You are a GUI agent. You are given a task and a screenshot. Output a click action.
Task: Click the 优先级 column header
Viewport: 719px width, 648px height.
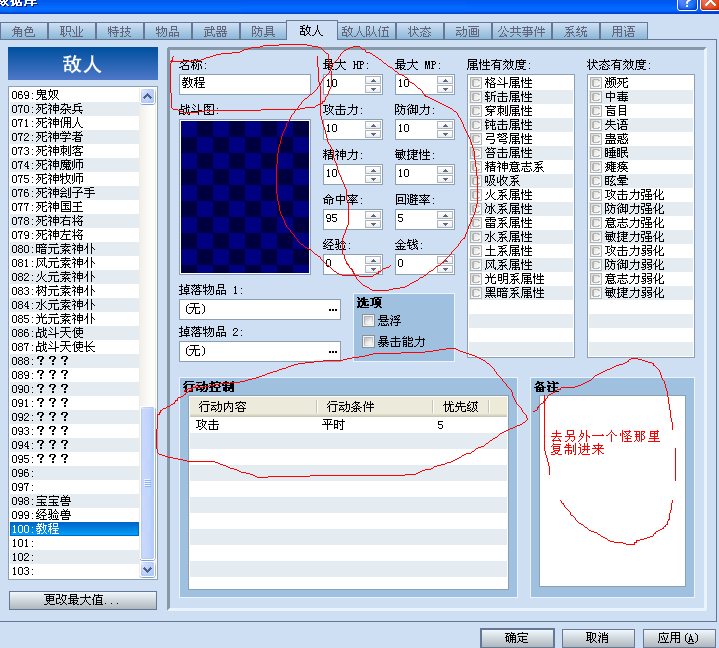[x=460, y=407]
